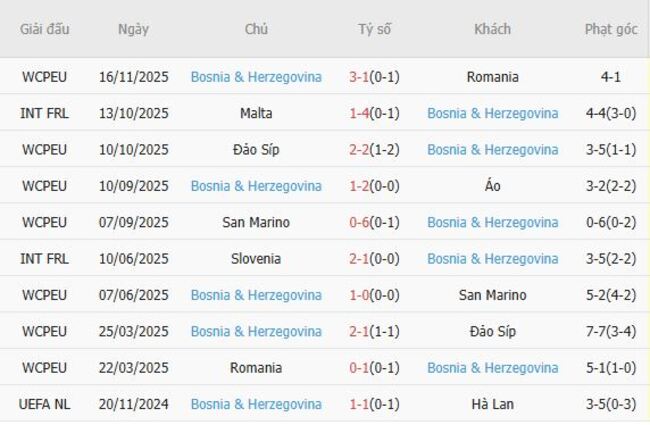Image resolution: width=650 pixels, height=425 pixels.
Task: Open Đảo Síp home team on 10/10/2025
Action: point(256,150)
